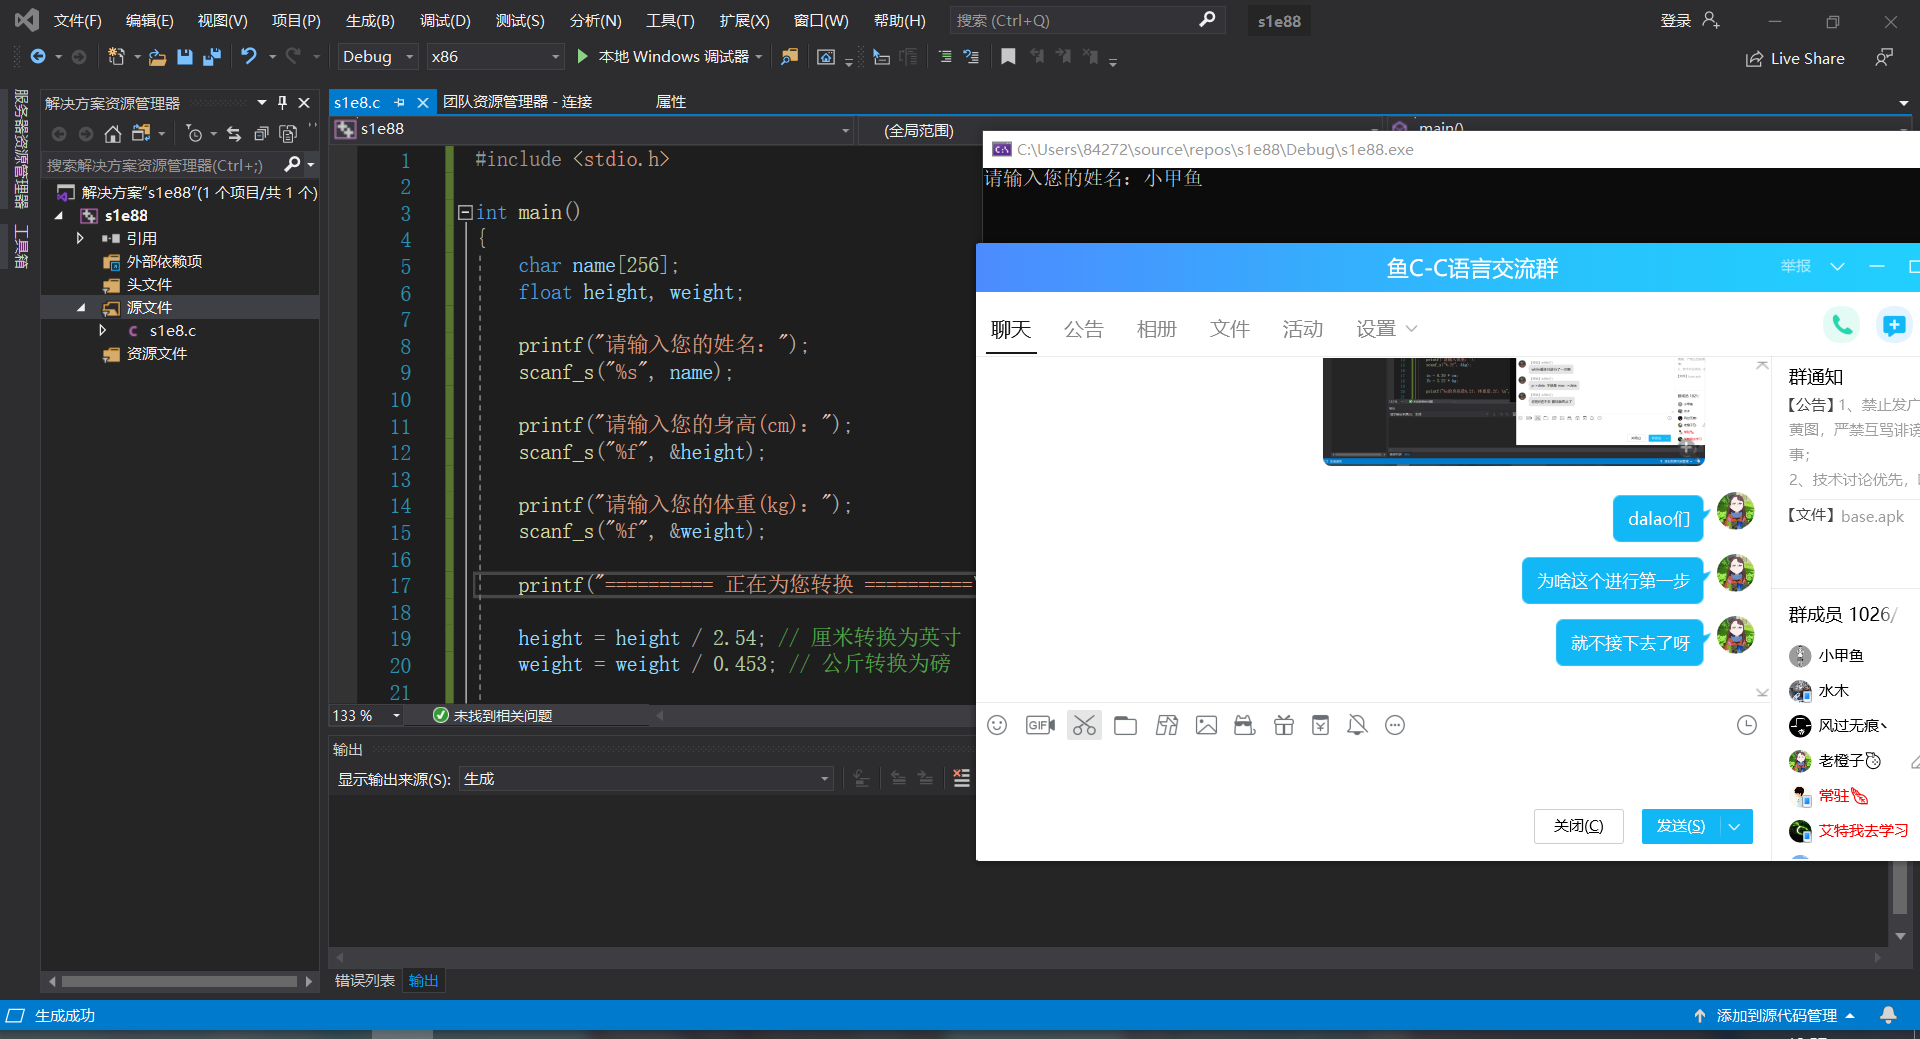This screenshot has height=1039, width=1920.
Task: Toggle the pin on the s1e8.c tab
Action: point(400,102)
